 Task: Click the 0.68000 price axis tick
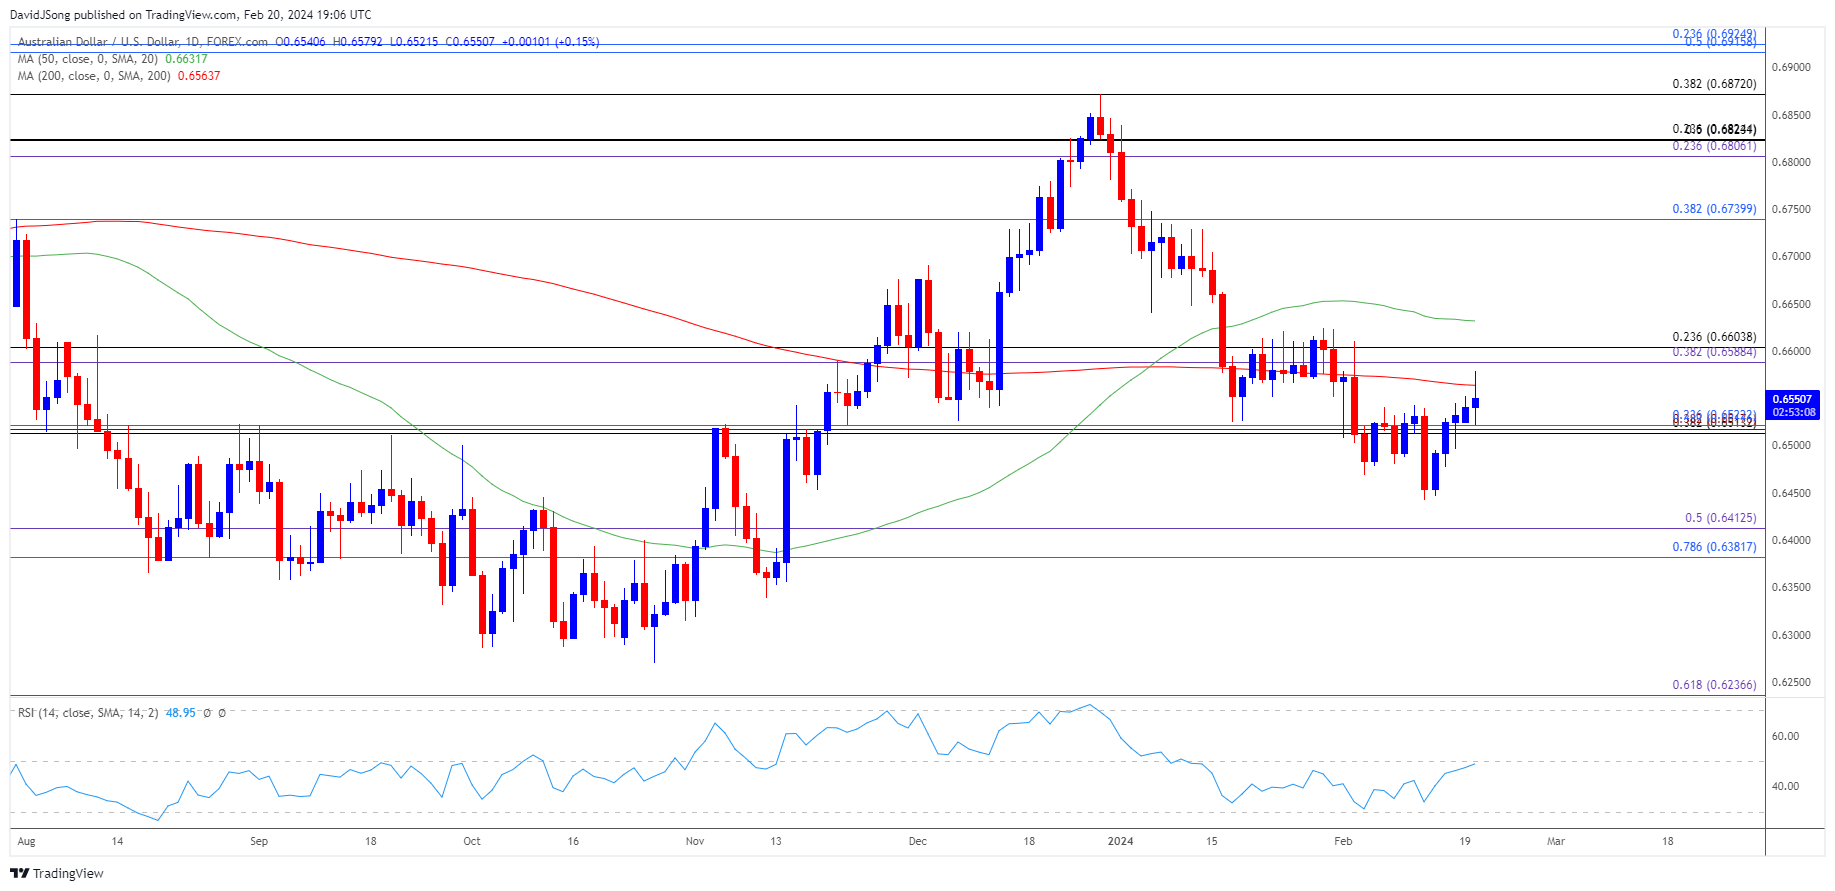(1791, 162)
